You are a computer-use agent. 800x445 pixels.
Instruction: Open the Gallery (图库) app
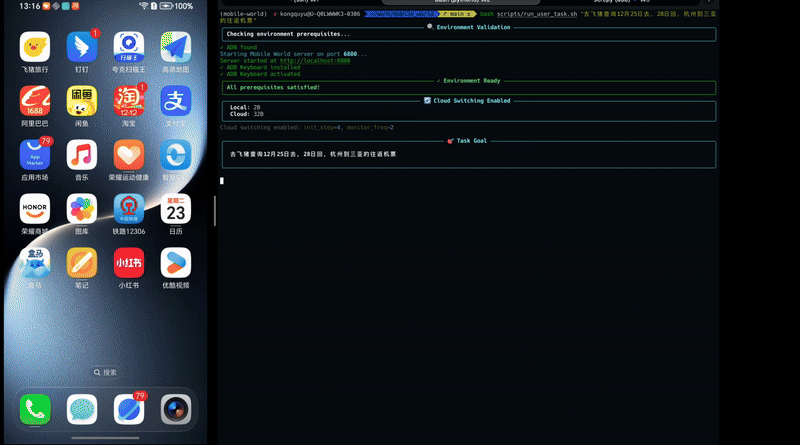coord(82,209)
